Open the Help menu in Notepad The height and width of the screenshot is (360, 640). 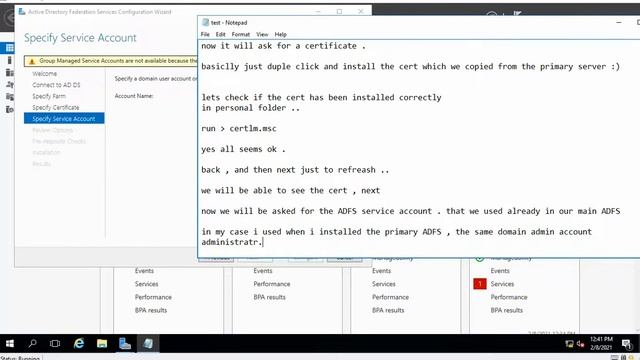280,35
